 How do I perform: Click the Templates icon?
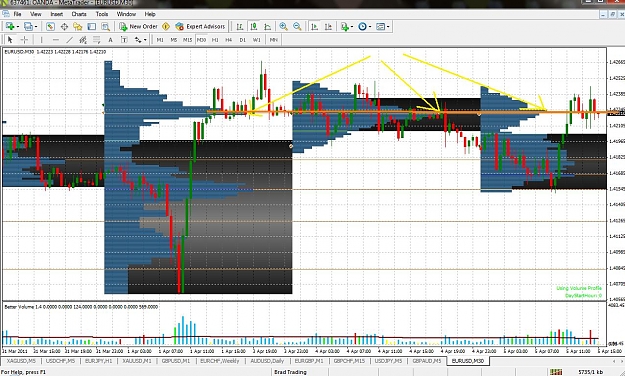click(x=381, y=26)
